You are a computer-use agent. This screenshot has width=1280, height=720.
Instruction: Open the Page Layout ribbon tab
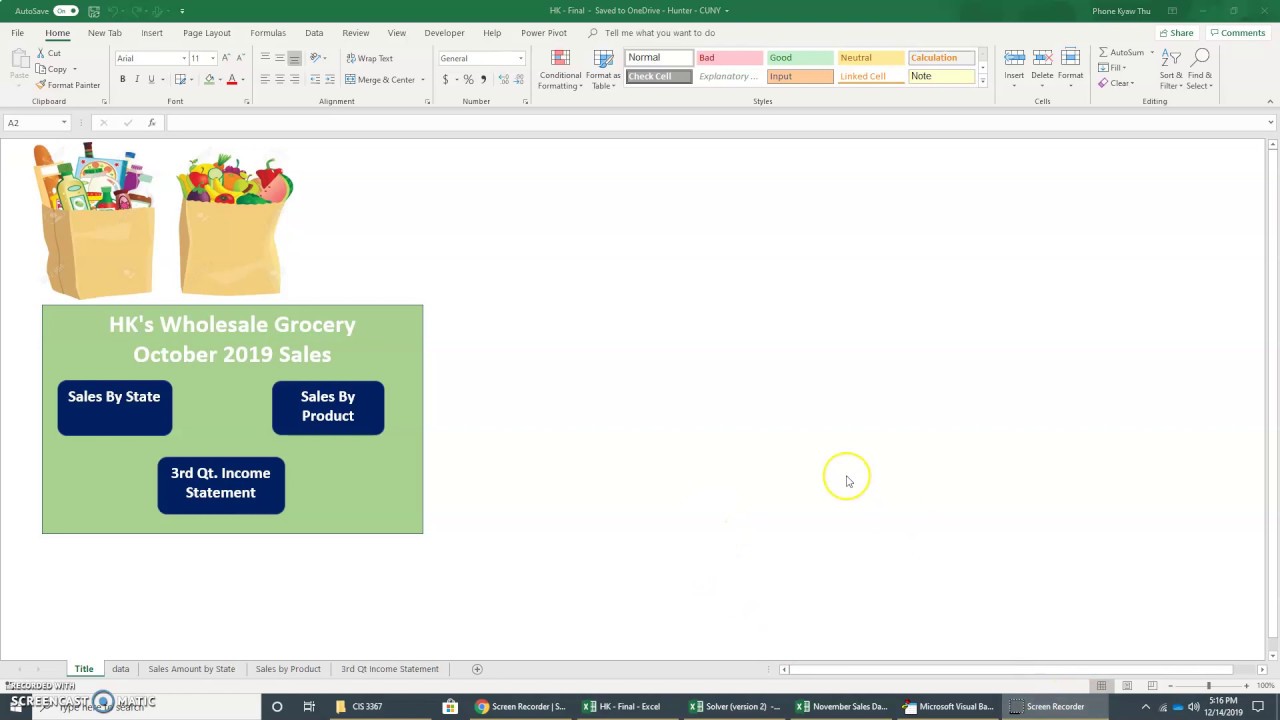coord(207,33)
